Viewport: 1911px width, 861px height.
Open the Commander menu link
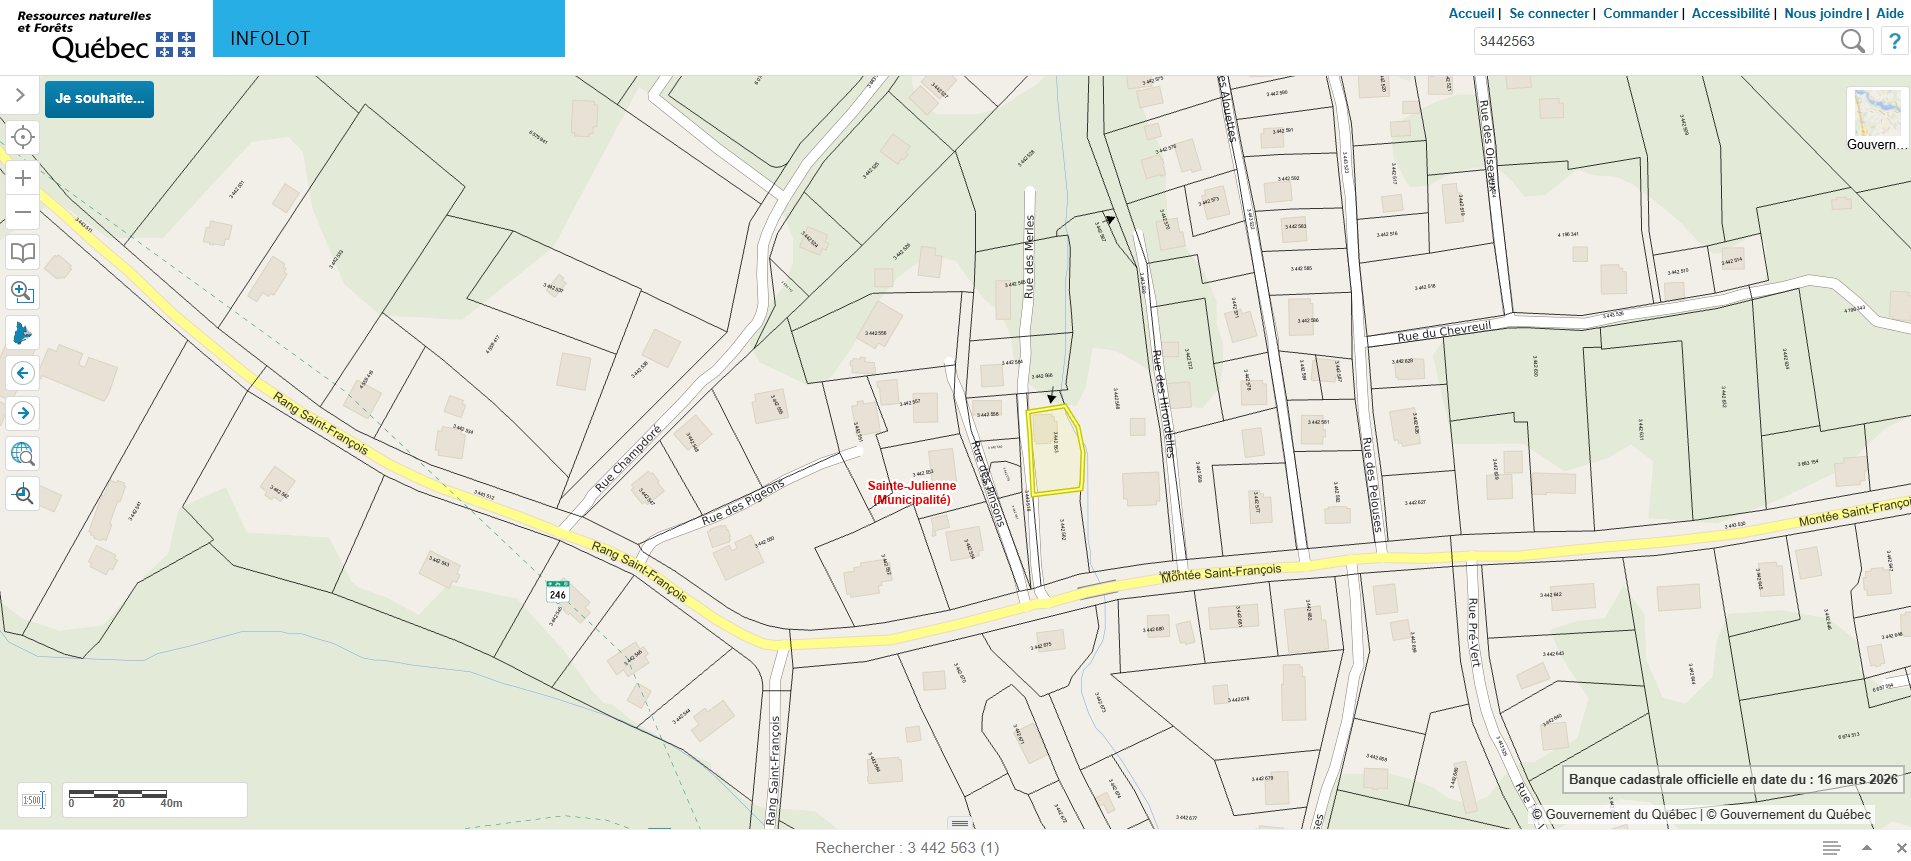[1640, 13]
